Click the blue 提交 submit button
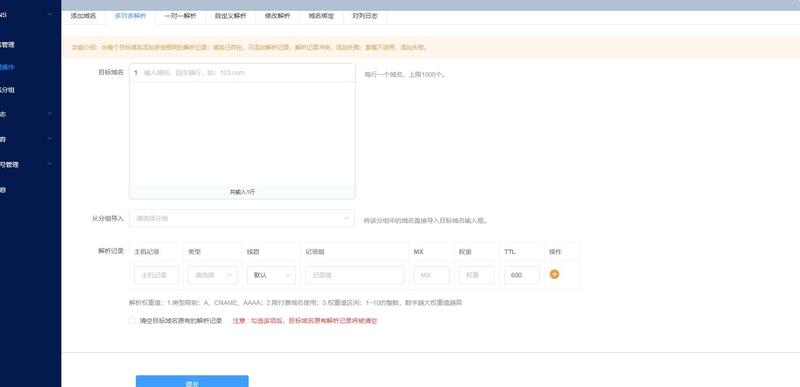This screenshot has width=800, height=387. (x=192, y=382)
